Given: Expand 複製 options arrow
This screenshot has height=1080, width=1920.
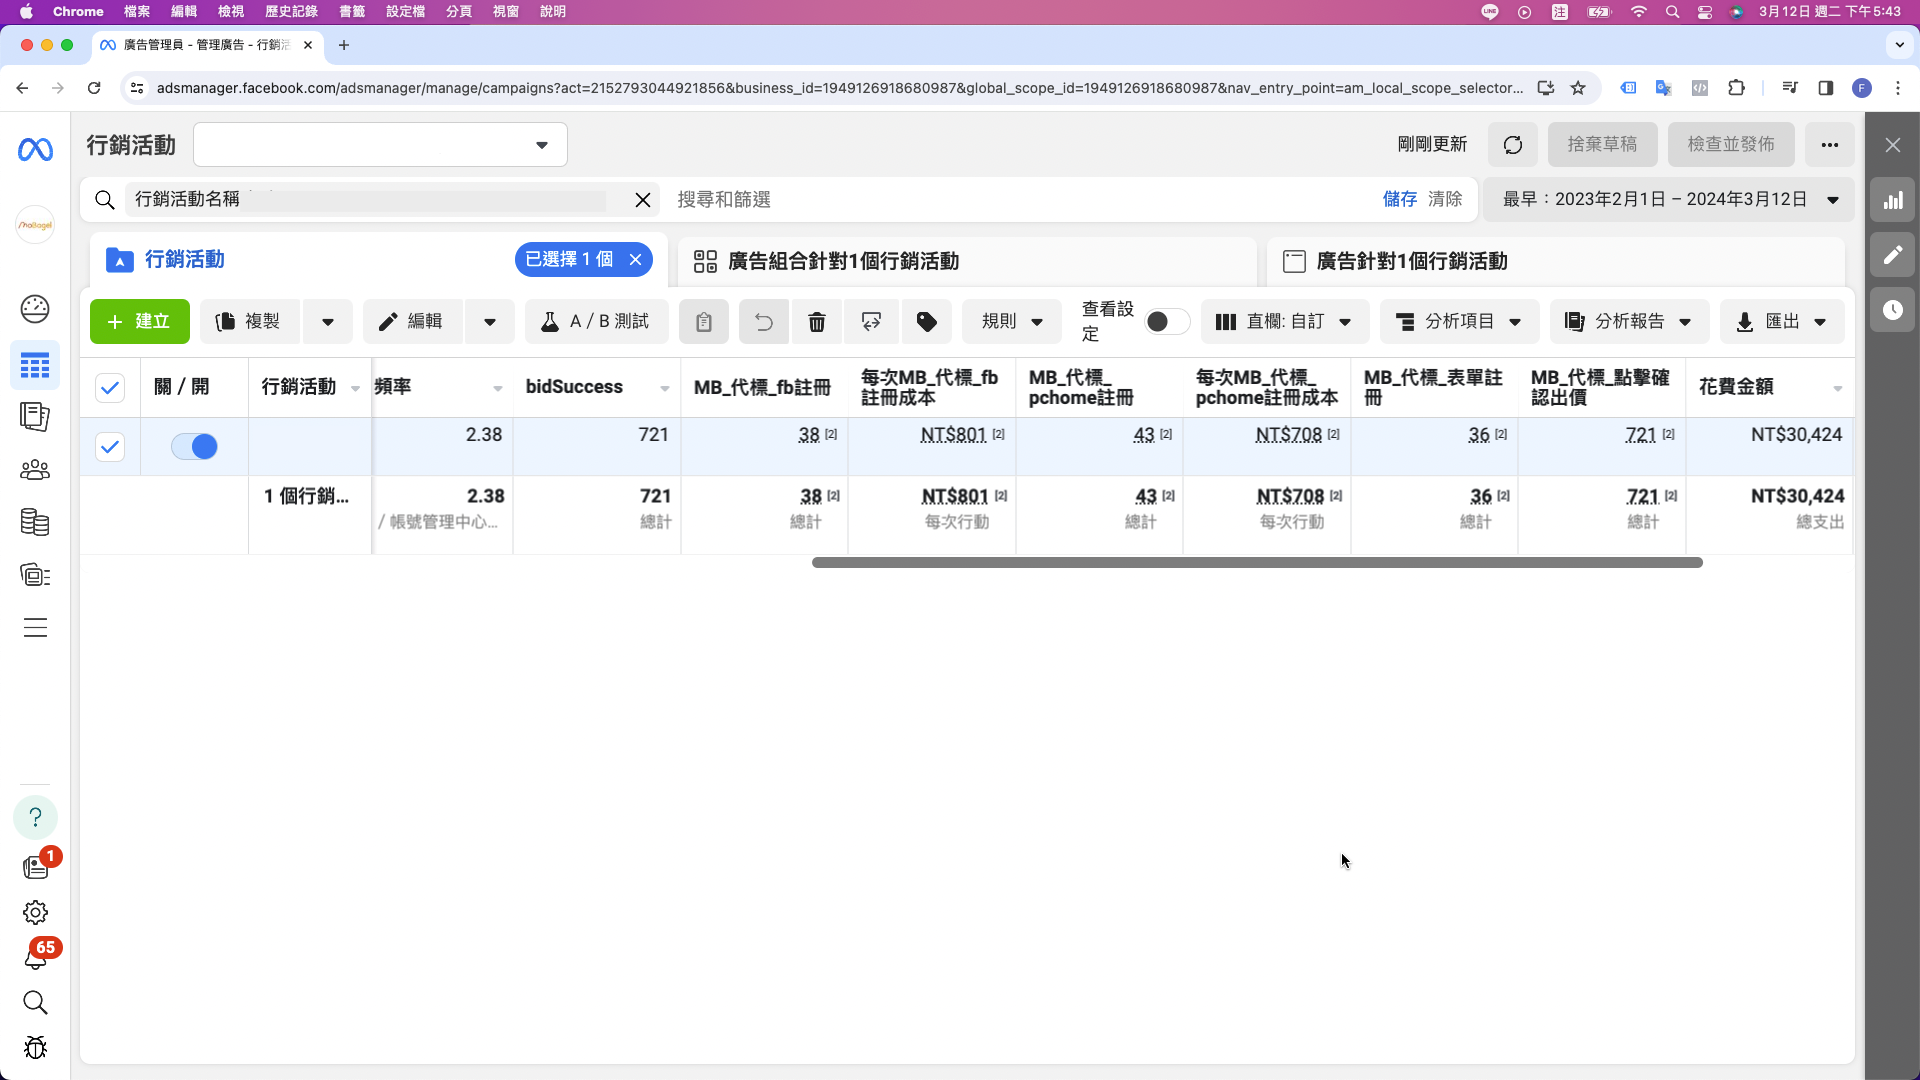Looking at the screenshot, I should click(x=328, y=322).
